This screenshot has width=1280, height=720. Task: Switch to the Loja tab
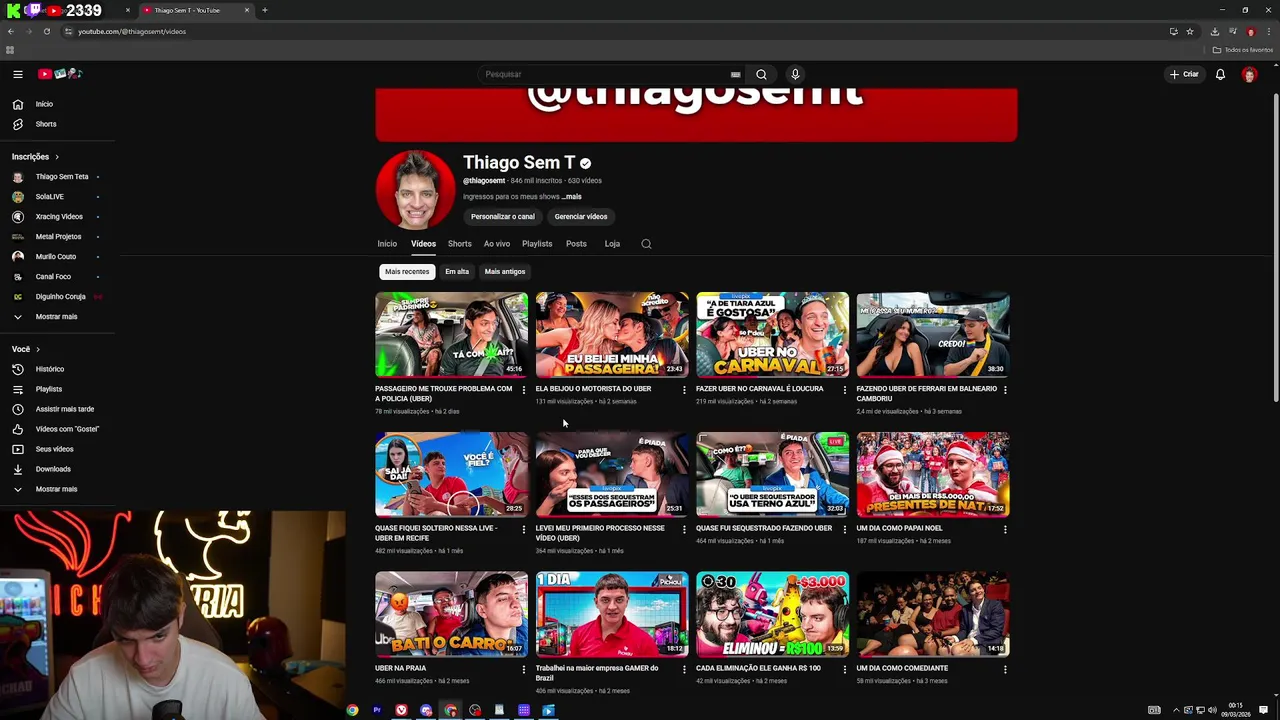point(612,244)
